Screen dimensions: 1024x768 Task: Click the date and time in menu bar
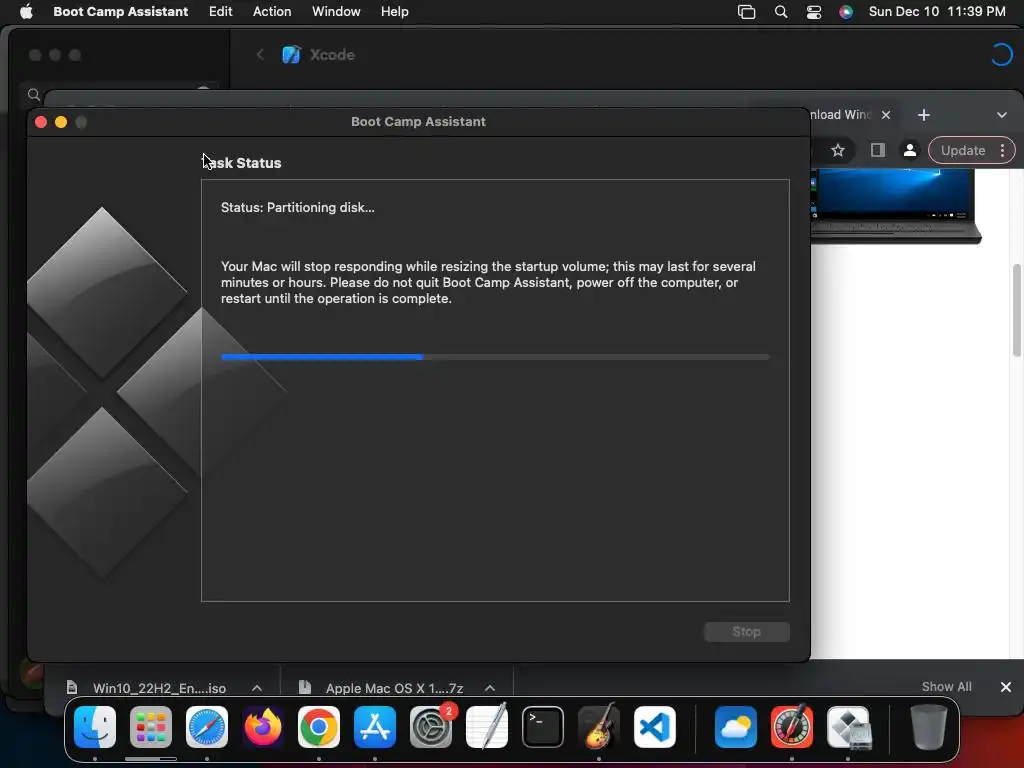pyautogui.click(x=936, y=12)
